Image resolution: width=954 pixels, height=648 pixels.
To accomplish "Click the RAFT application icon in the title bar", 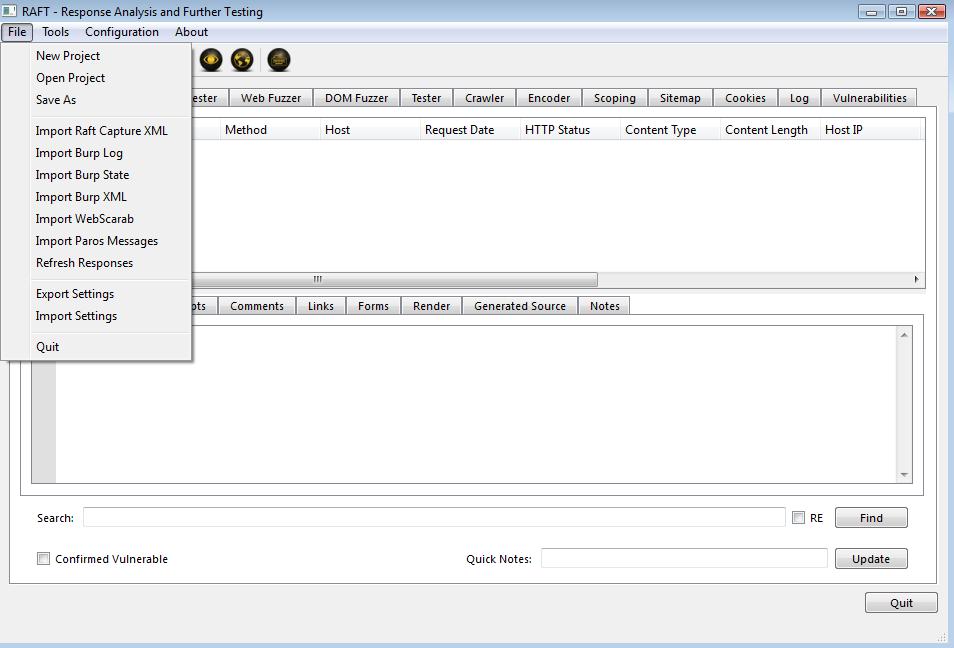I will click(9, 11).
